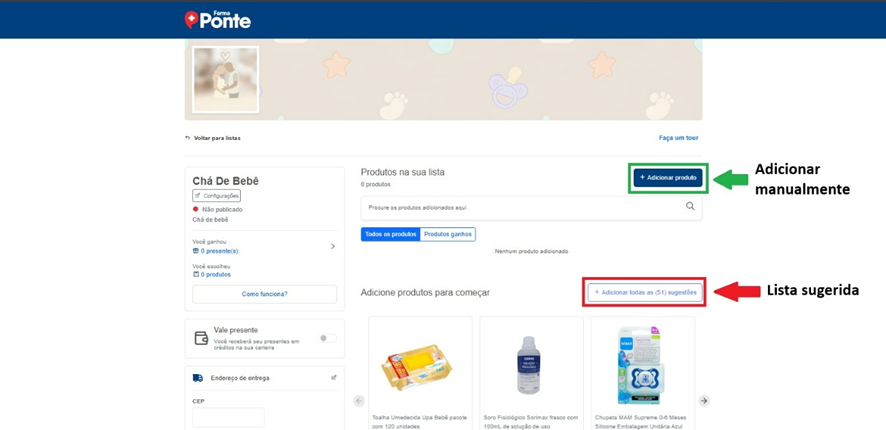Expand the Você ganhou chevron arrow
This screenshot has width=886, height=430.
pyautogui.click(x=333, y=246)
